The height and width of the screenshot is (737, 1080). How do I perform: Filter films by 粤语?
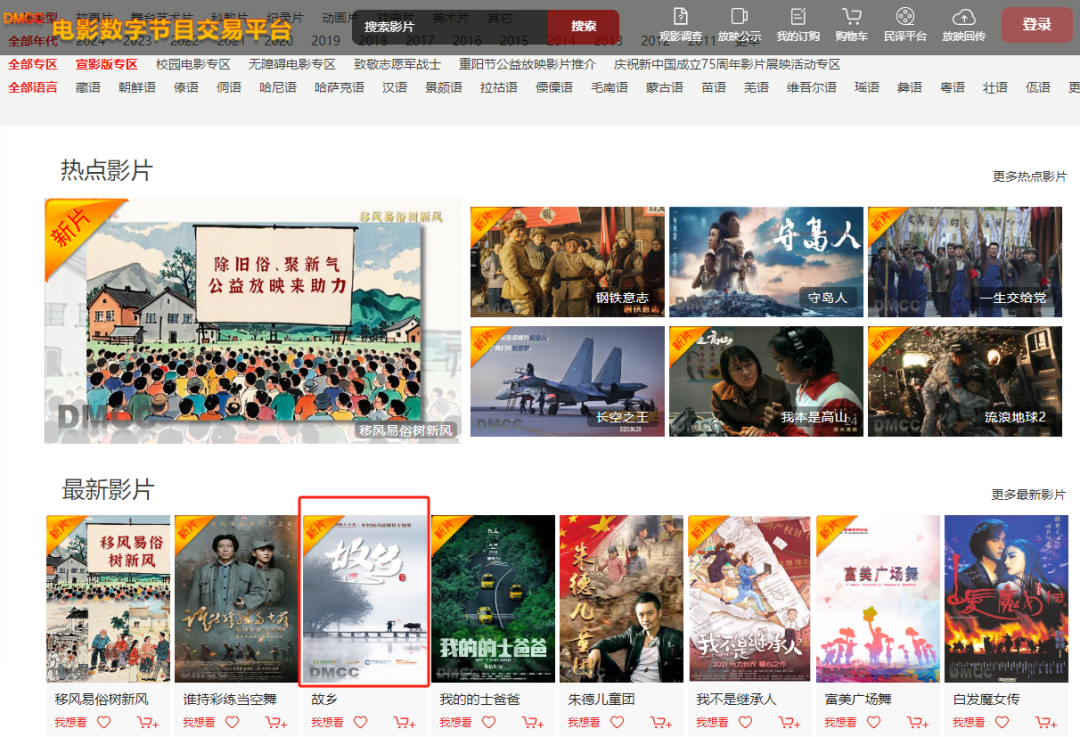pos(953,87)
